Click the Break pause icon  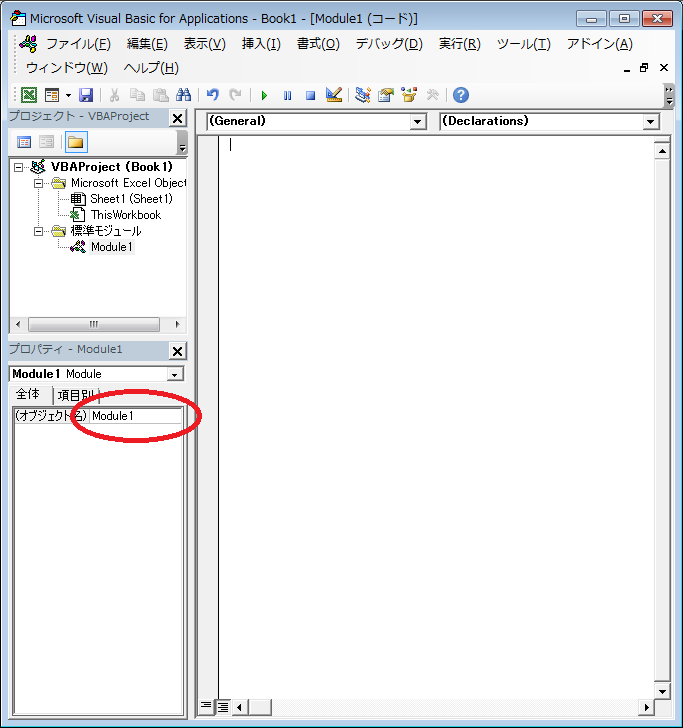click(x=287, y=96)
